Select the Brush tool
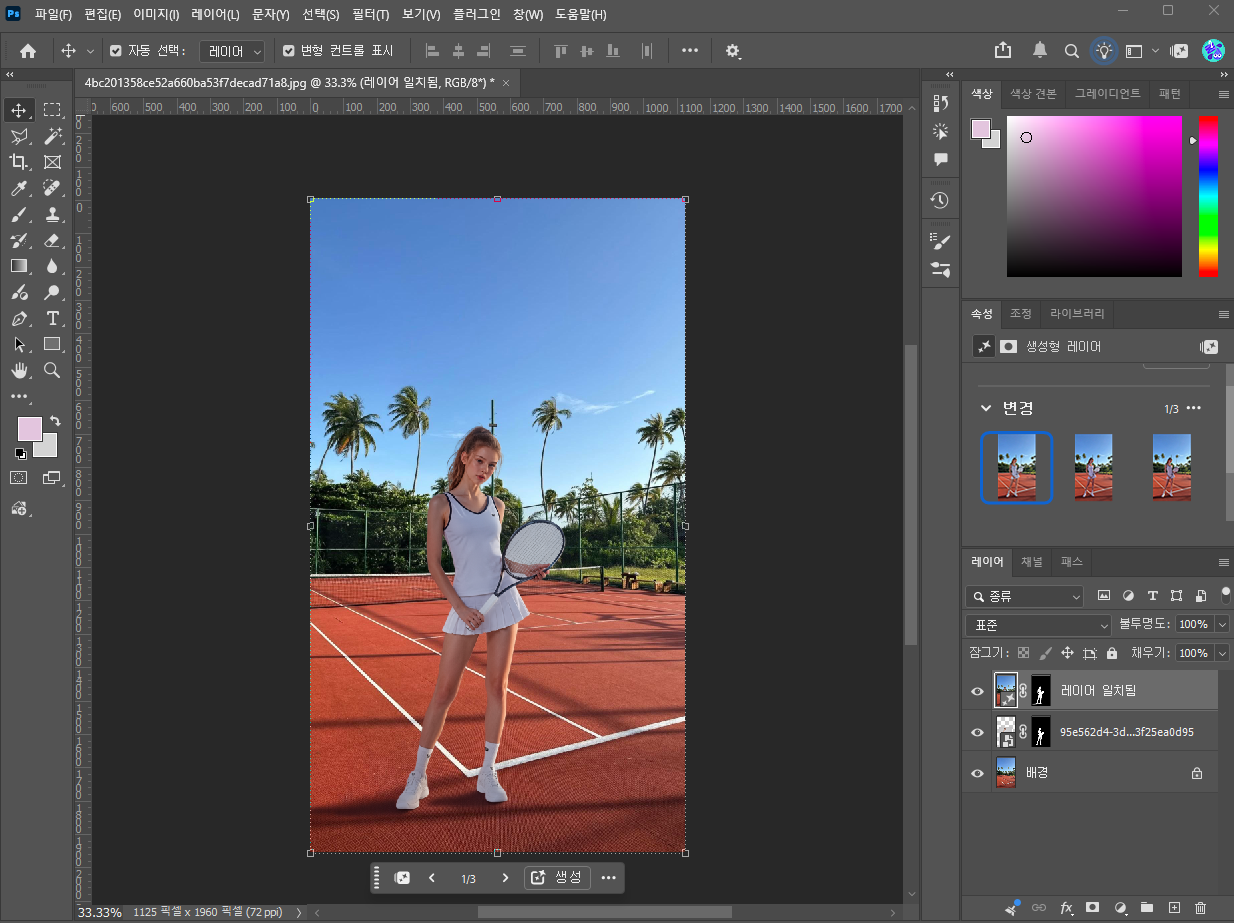Viewport: 1234px width, 923px height. point(19,214)
